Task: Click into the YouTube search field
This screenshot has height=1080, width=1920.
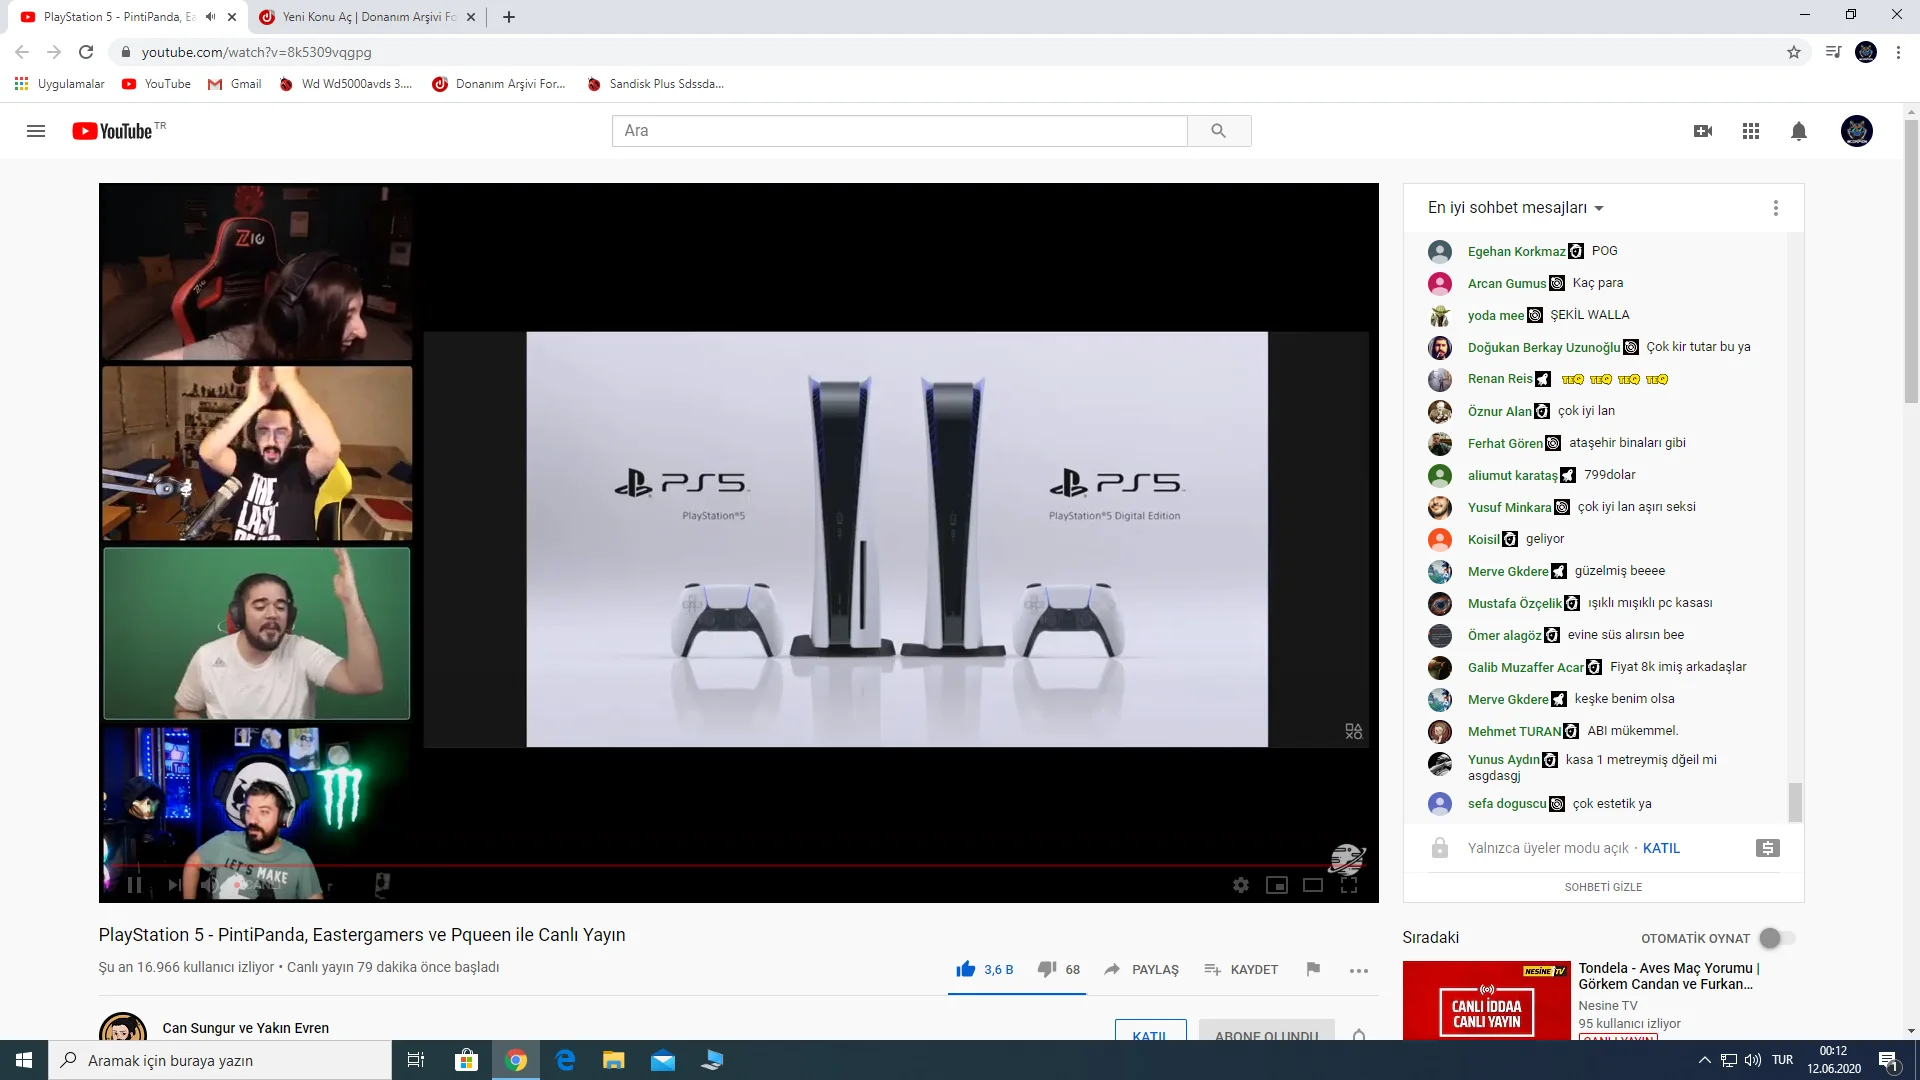Action: 898,131
